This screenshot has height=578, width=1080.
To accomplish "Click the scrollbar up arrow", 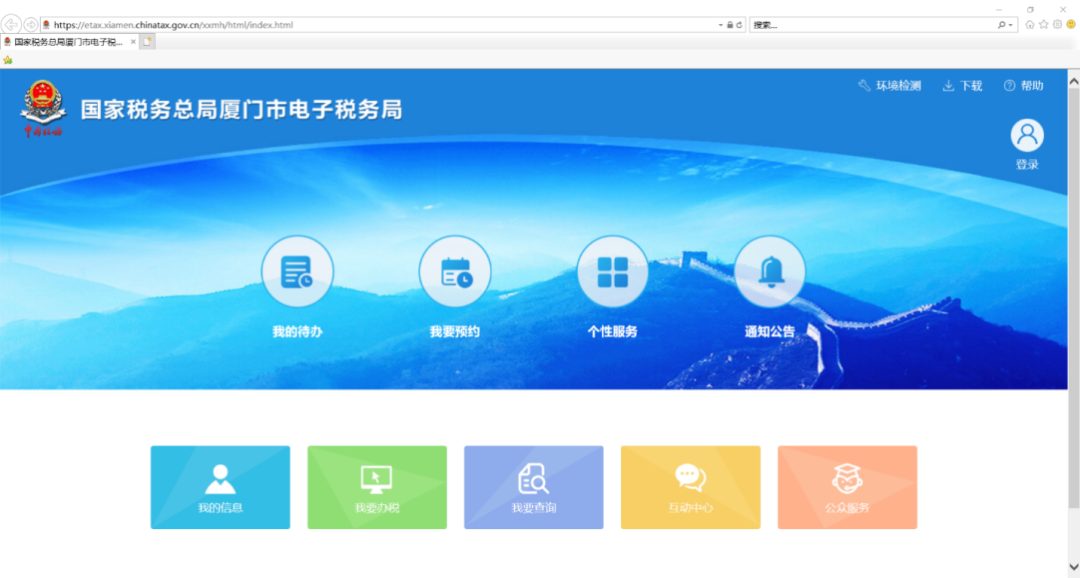I will (x=1074, y=81).
